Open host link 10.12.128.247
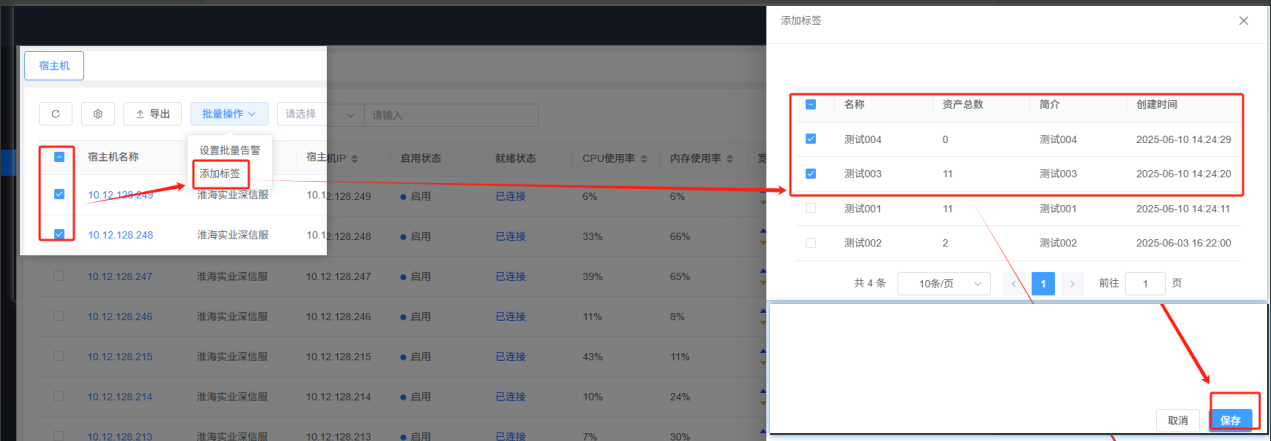1271x441 pixels. pyautogui.click(x=120, y=276)
